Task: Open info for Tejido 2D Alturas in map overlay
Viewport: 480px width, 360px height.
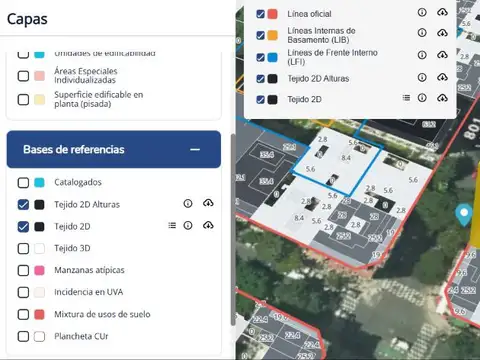Action: pos(422,77)
